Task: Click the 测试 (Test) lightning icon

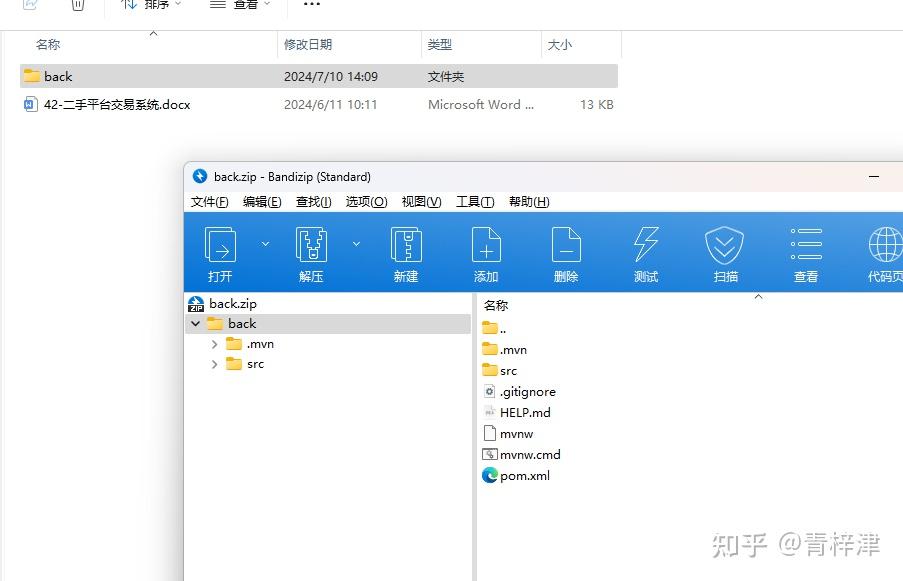Action: click(646, 245)
